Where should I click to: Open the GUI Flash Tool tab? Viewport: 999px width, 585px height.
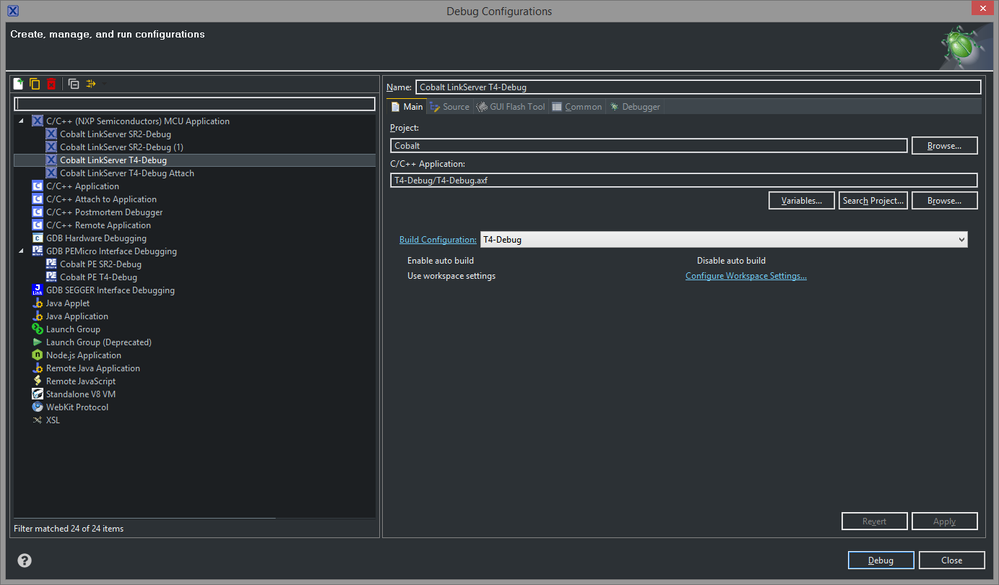coord(511,107)
